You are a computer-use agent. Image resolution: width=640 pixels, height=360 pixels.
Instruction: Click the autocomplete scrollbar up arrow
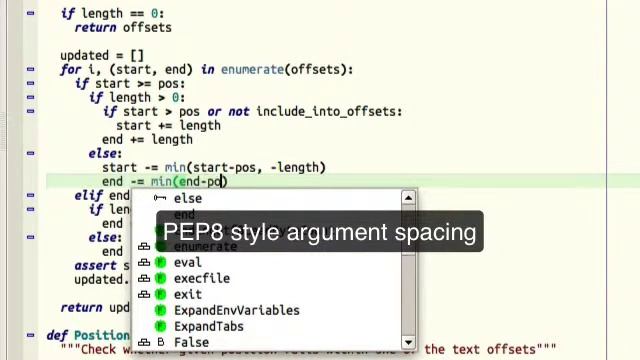[408, 198]
